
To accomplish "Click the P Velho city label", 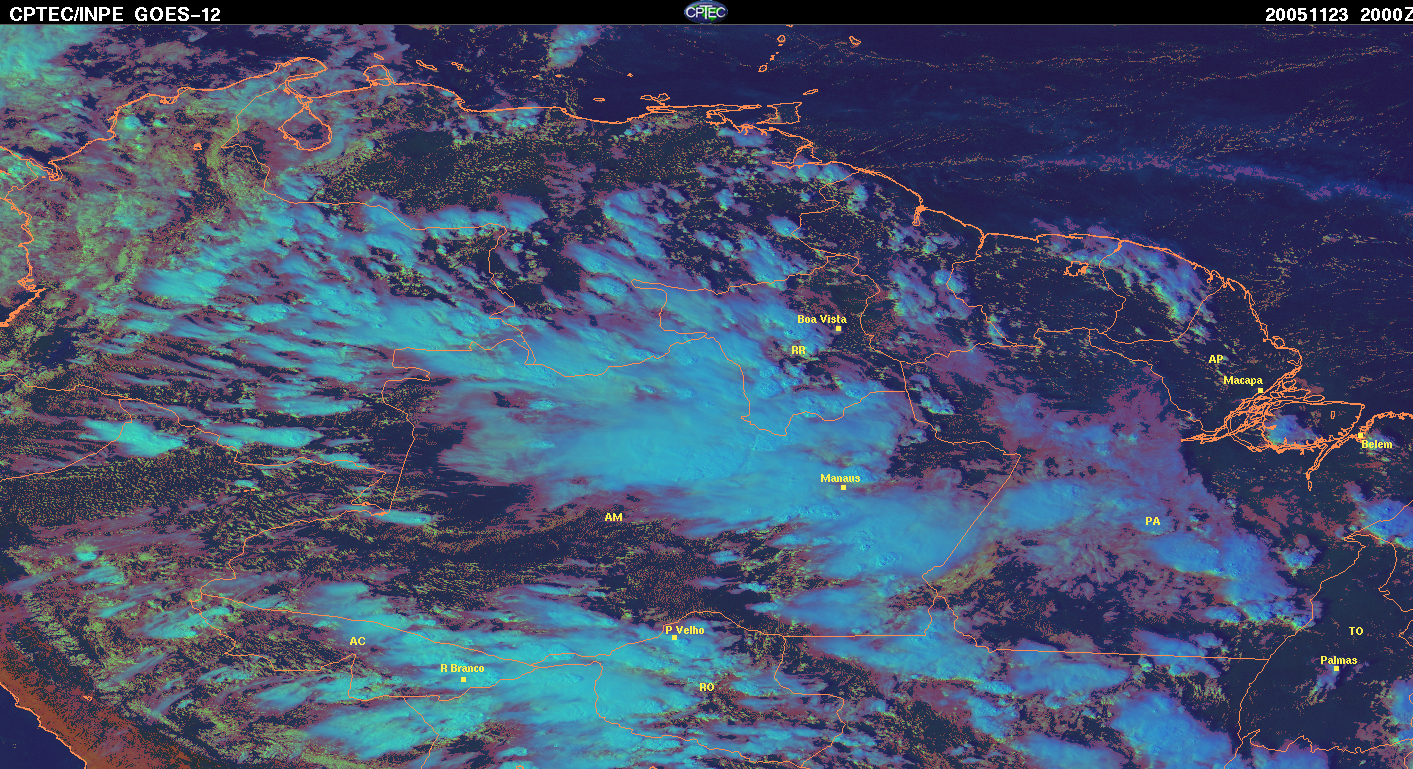I will coord(685,630).
